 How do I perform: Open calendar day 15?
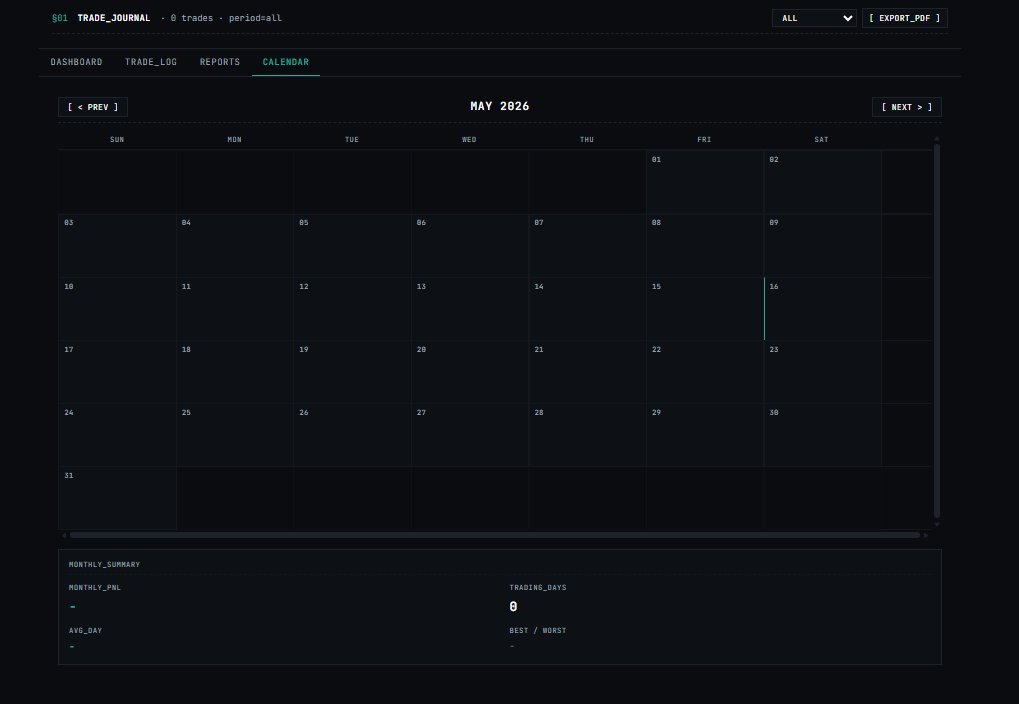coord(705,309)
